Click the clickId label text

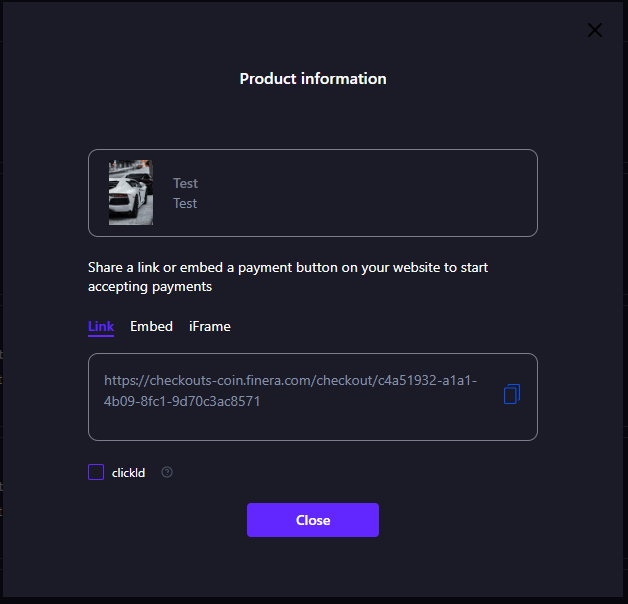click(128, 473)
